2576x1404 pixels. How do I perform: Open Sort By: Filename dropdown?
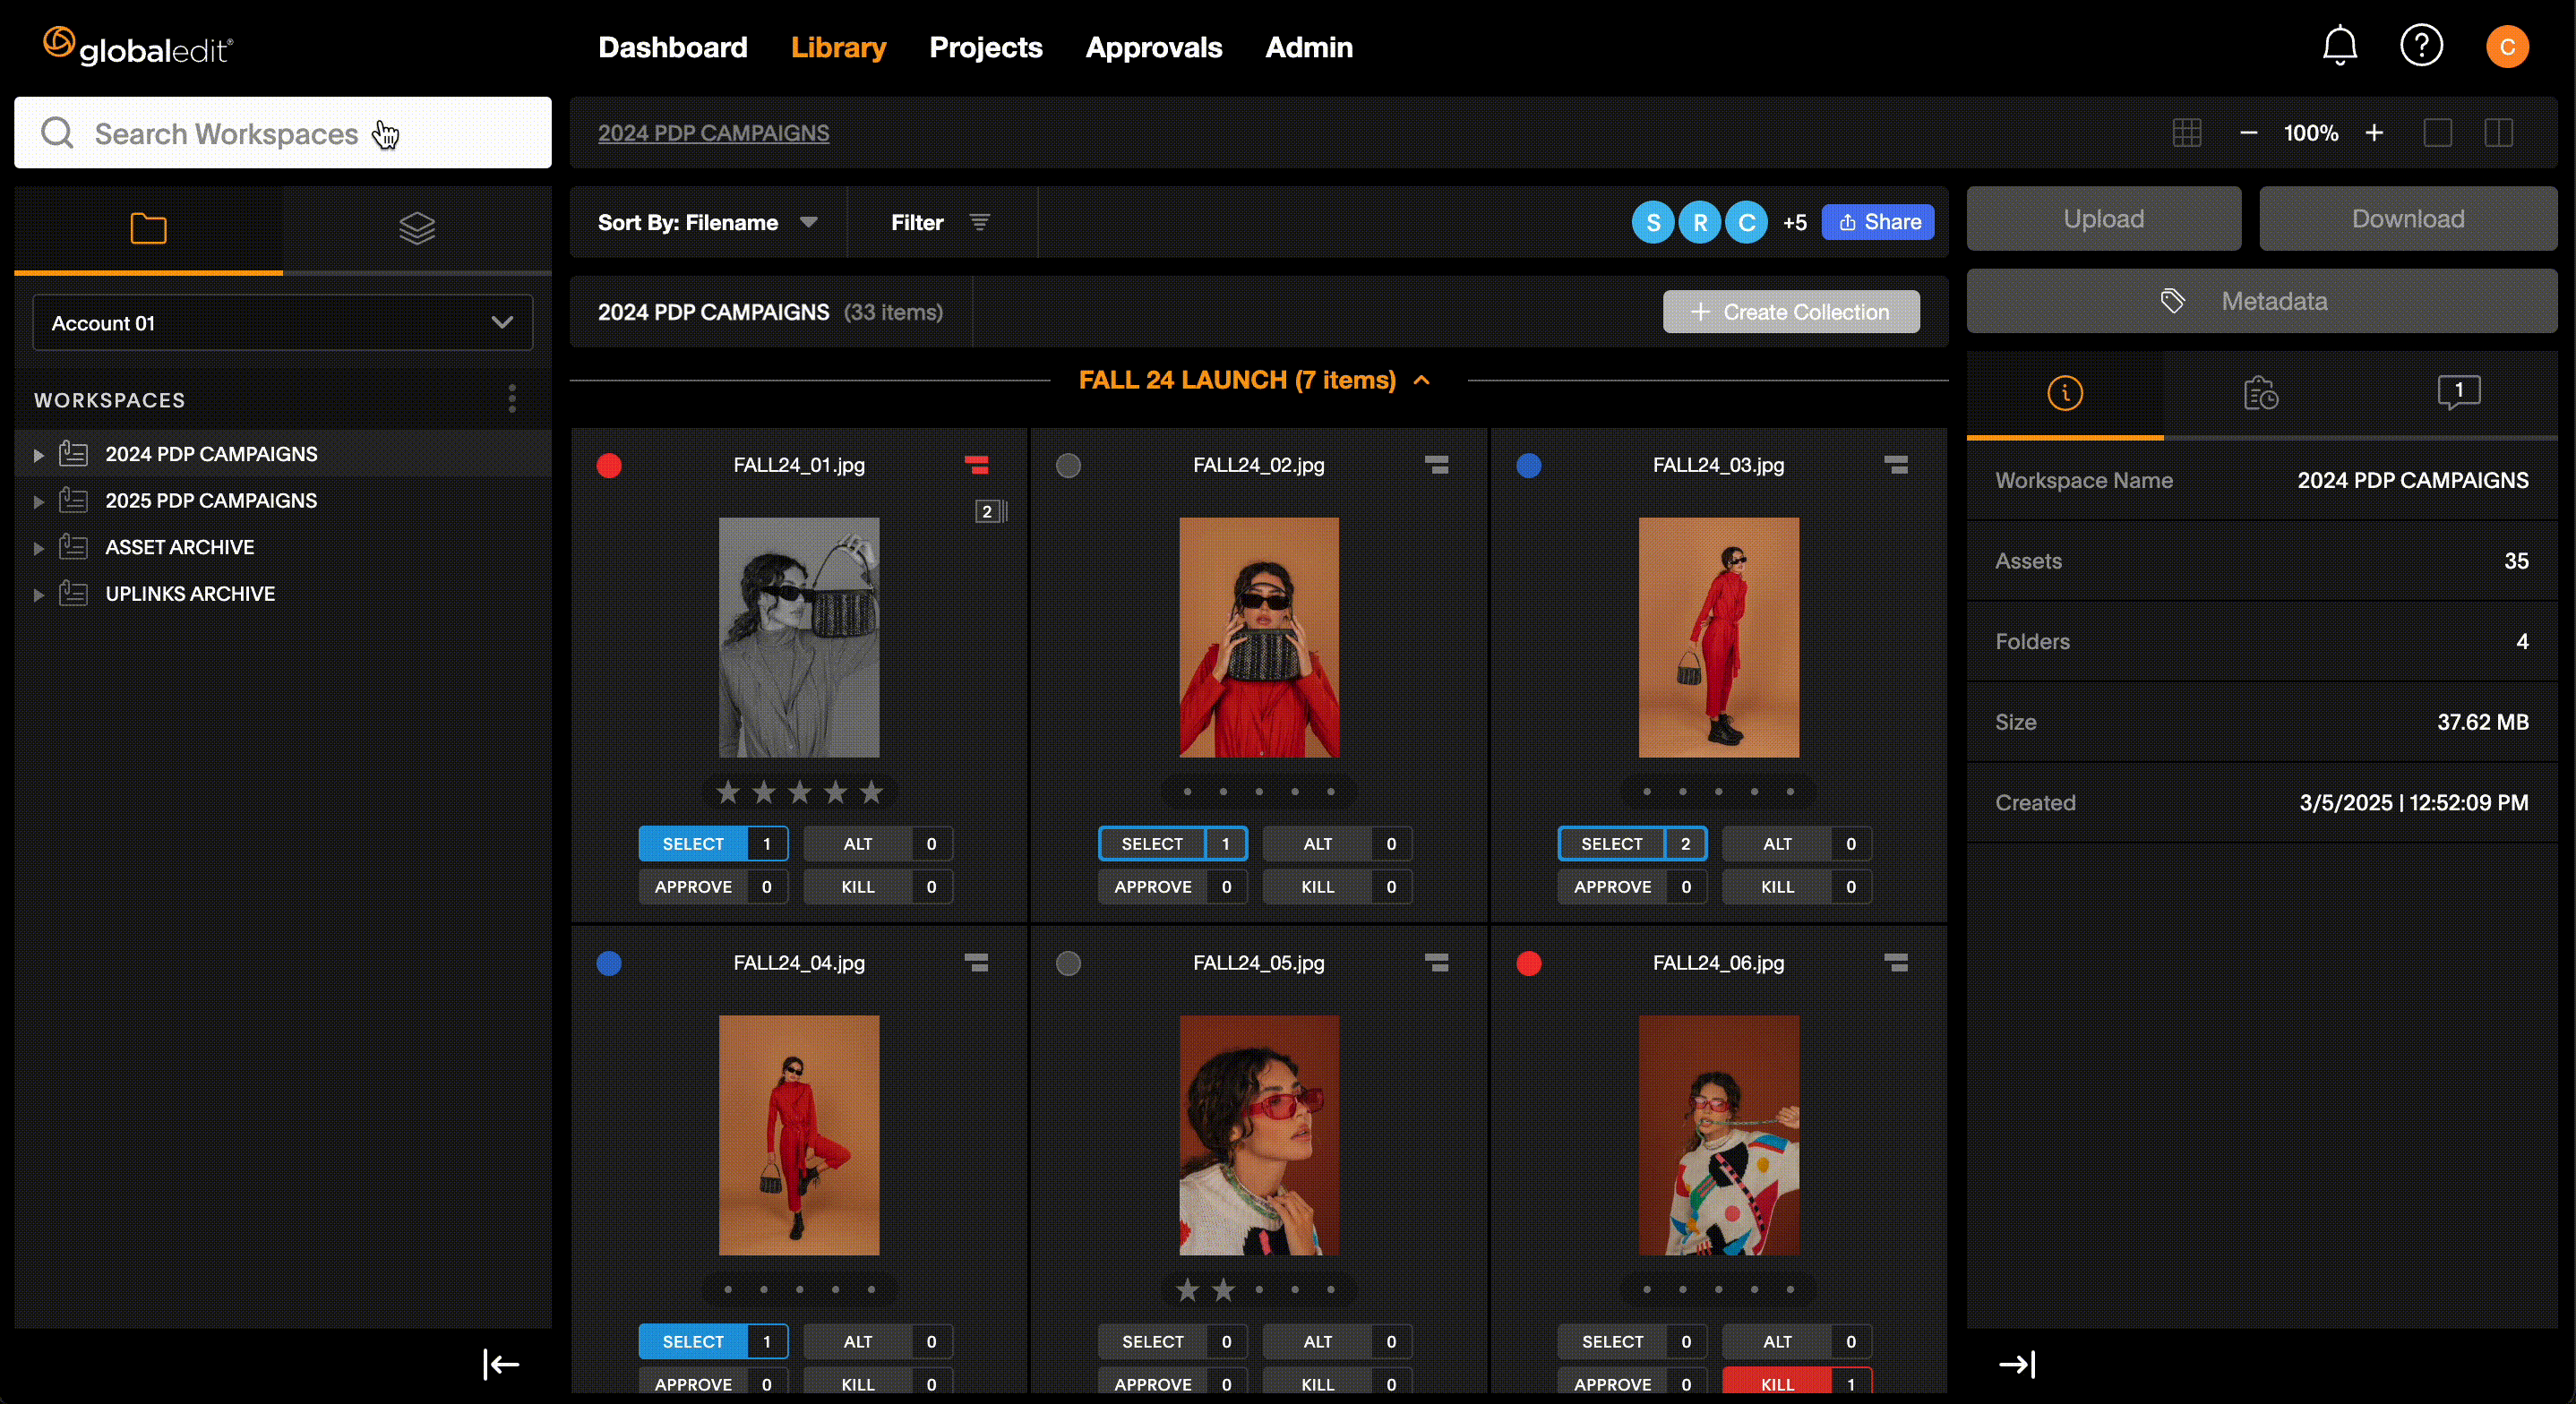(708, 222)
